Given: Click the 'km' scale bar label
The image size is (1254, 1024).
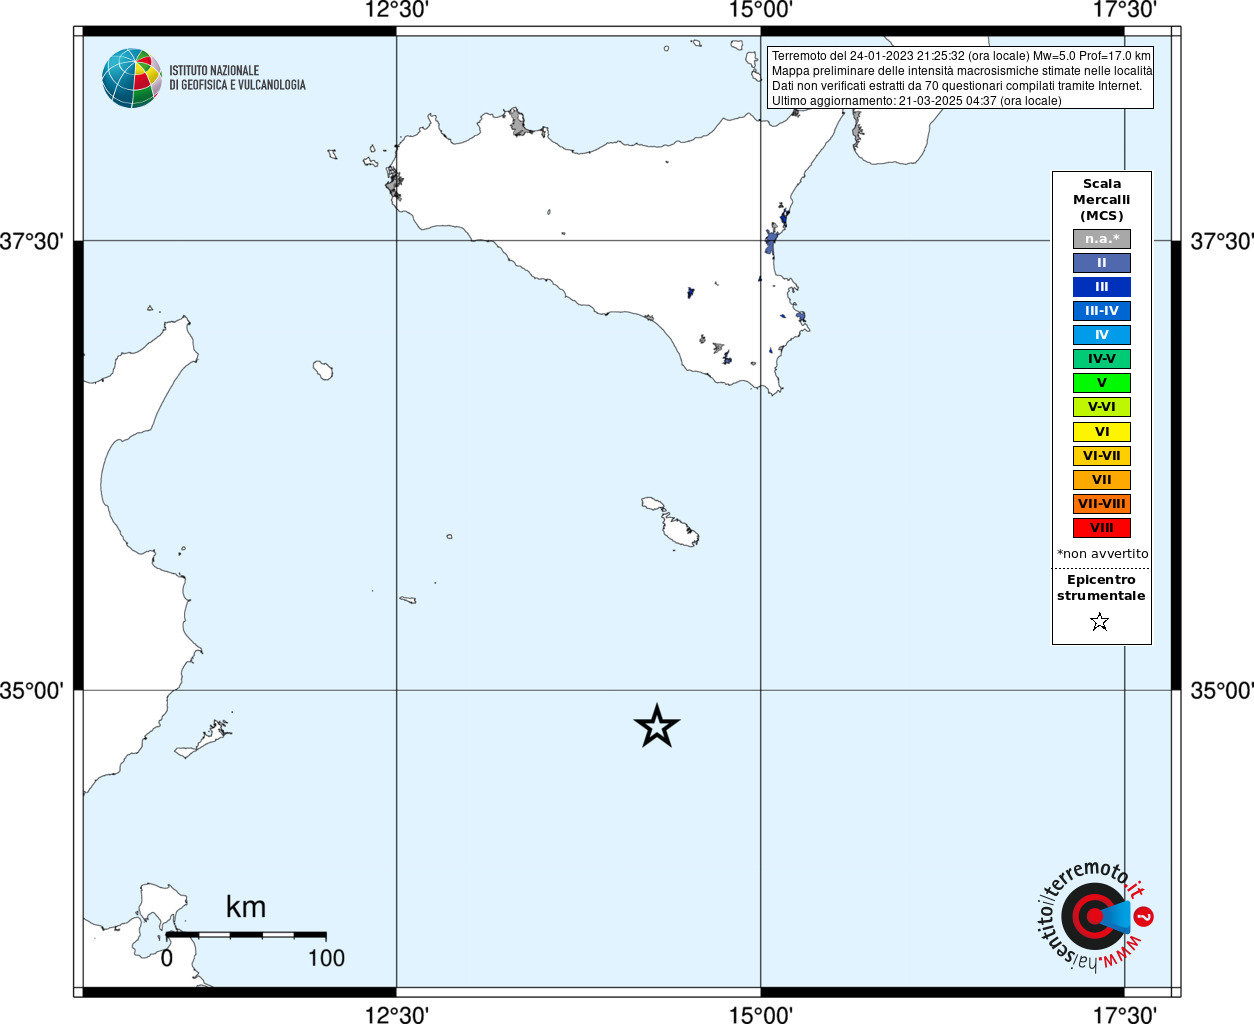Looking at the screenshot, I should 246,907.
